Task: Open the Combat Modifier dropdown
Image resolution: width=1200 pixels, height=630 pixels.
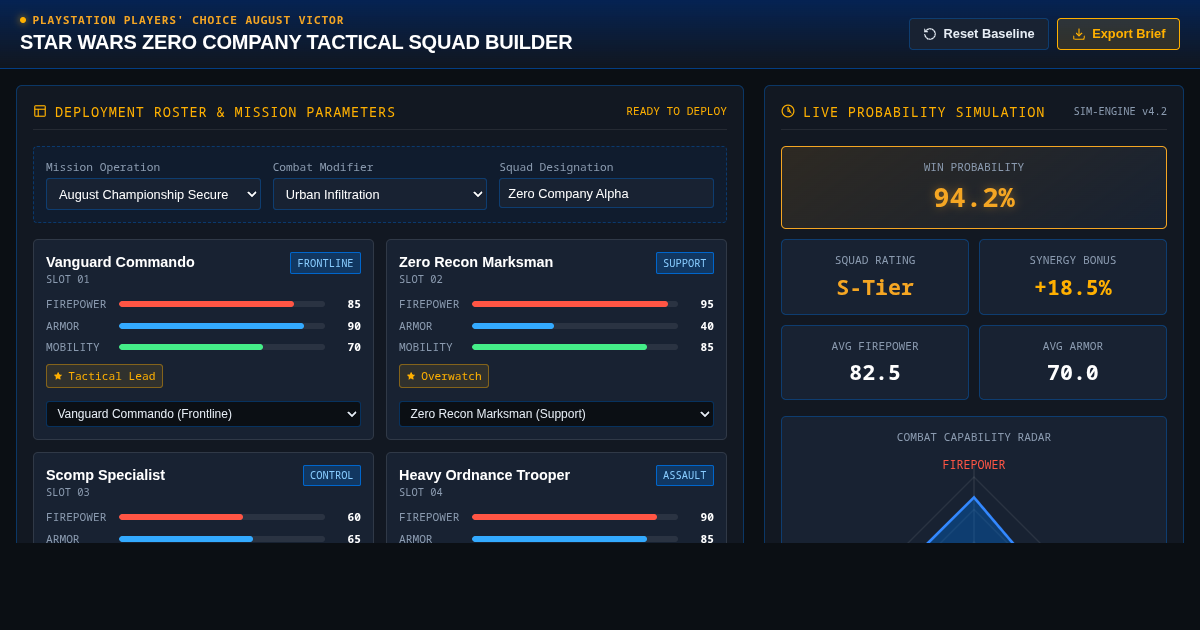Action: 380,194
